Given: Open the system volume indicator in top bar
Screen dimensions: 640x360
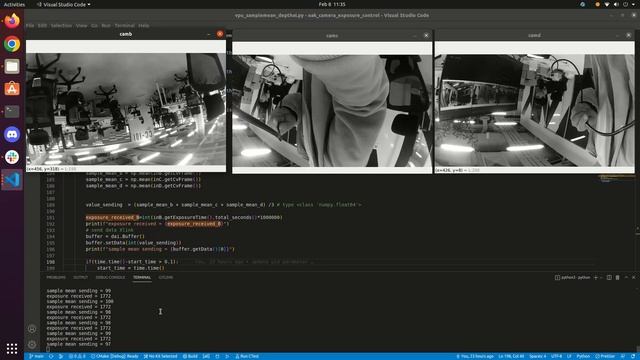Looking at the screenshot, I should (x=616, y=4).
